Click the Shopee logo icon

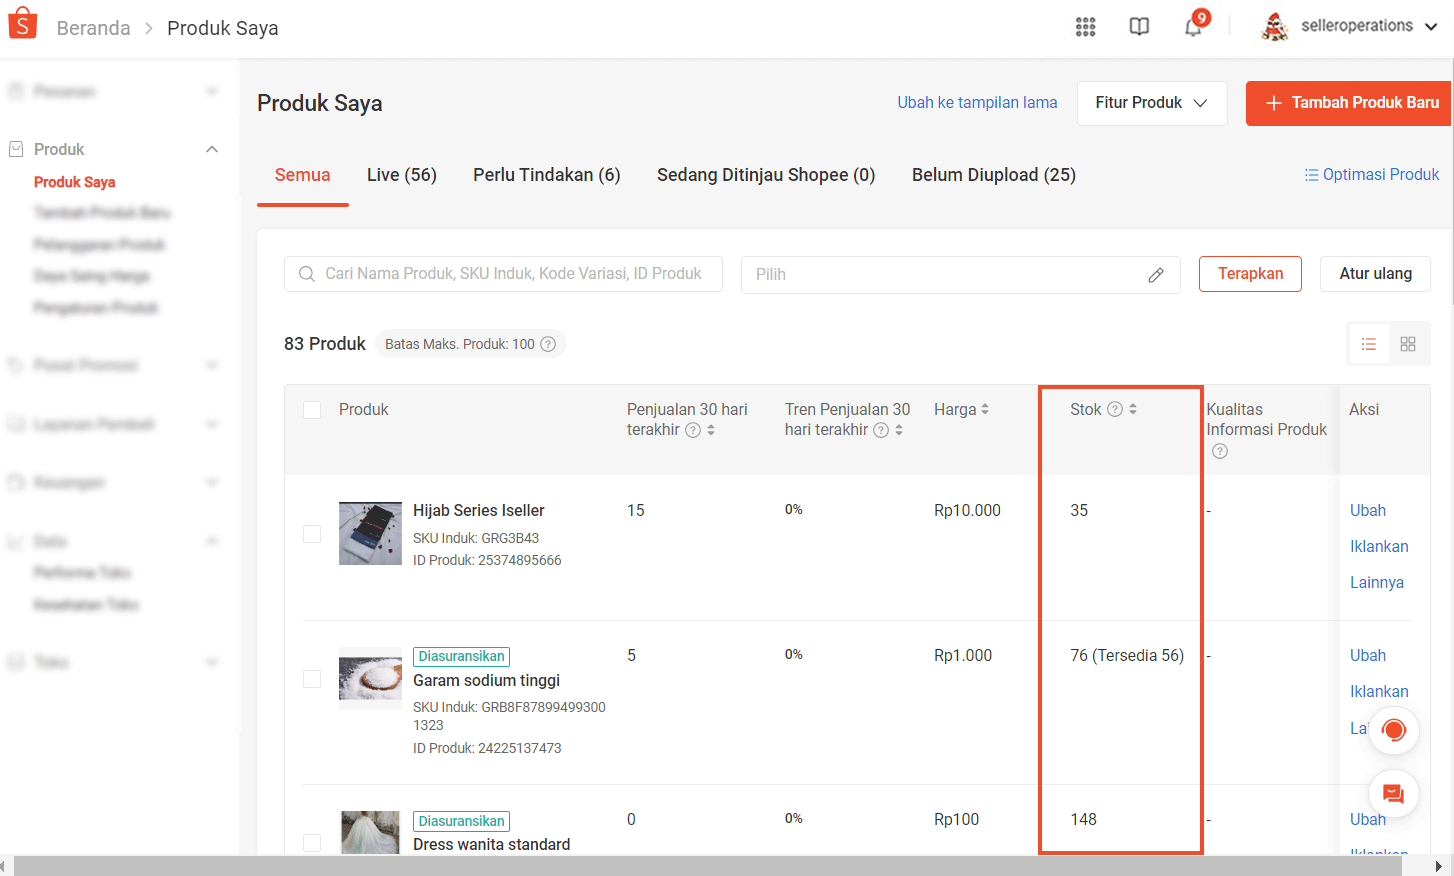(22, 23)
